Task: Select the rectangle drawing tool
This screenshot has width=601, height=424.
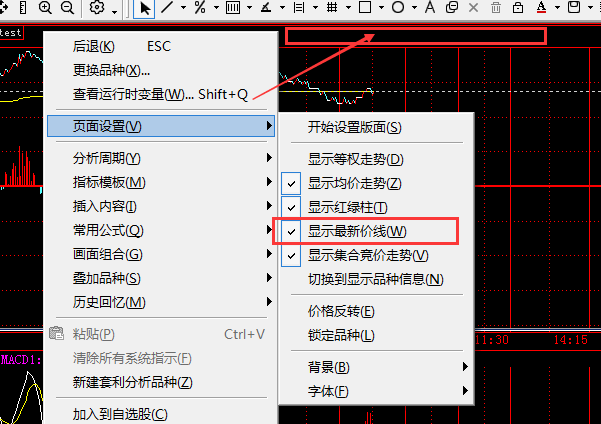Action: point(365,7)
